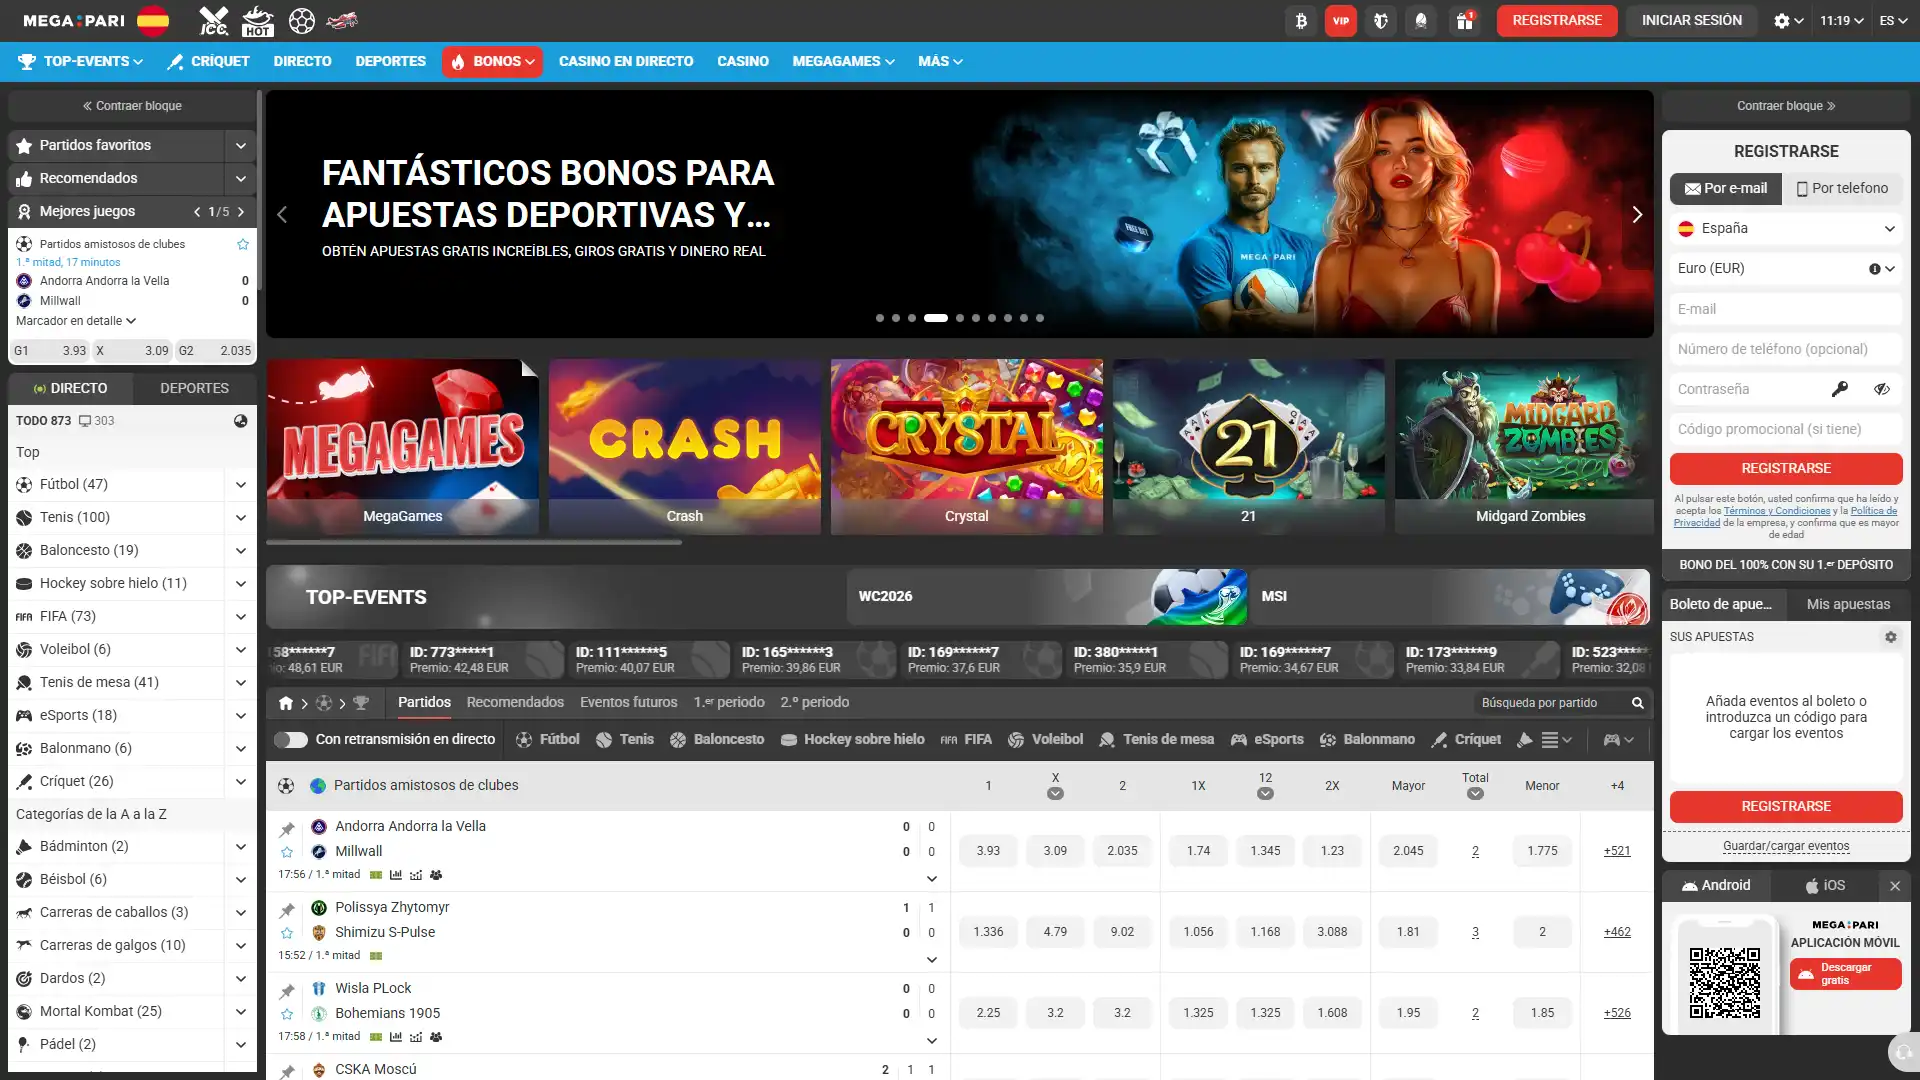This screenshot has width=1920, height=1080.
Task: Click the home breadcrumb icon
Action: pyautogui.click(x=286, y=703)
